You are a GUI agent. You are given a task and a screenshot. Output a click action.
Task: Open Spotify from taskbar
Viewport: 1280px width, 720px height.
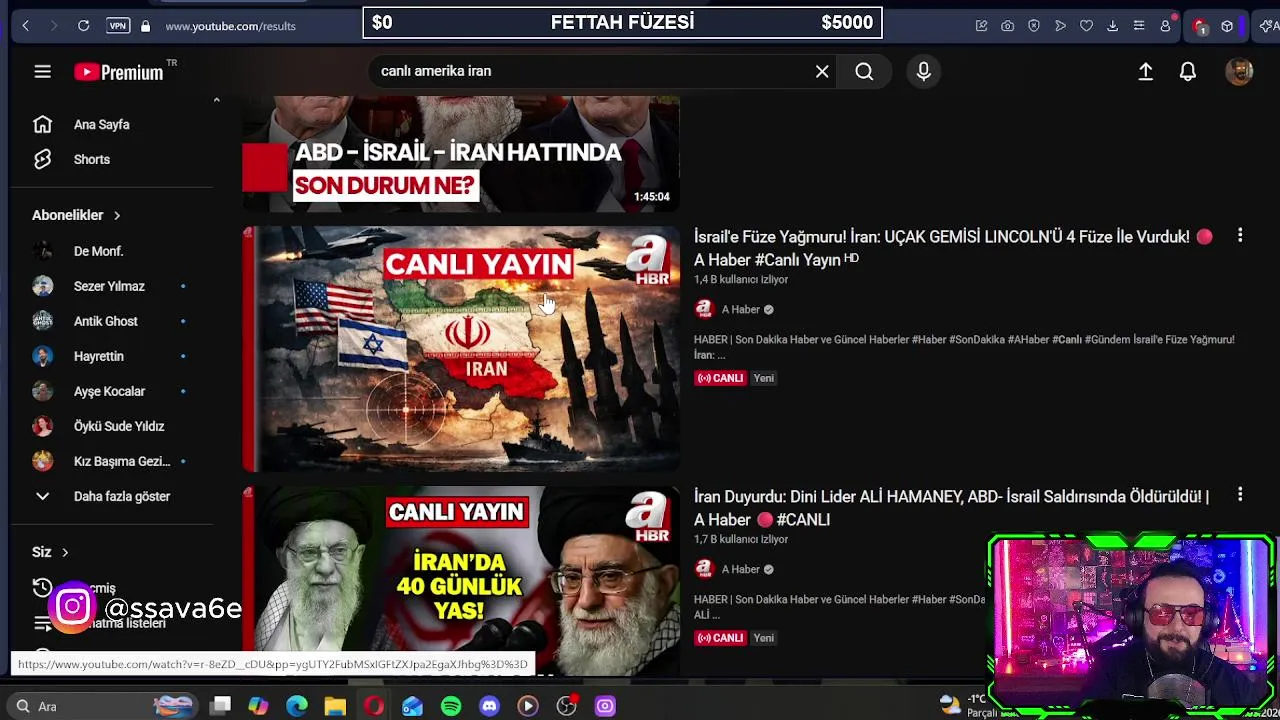point(451,706)
